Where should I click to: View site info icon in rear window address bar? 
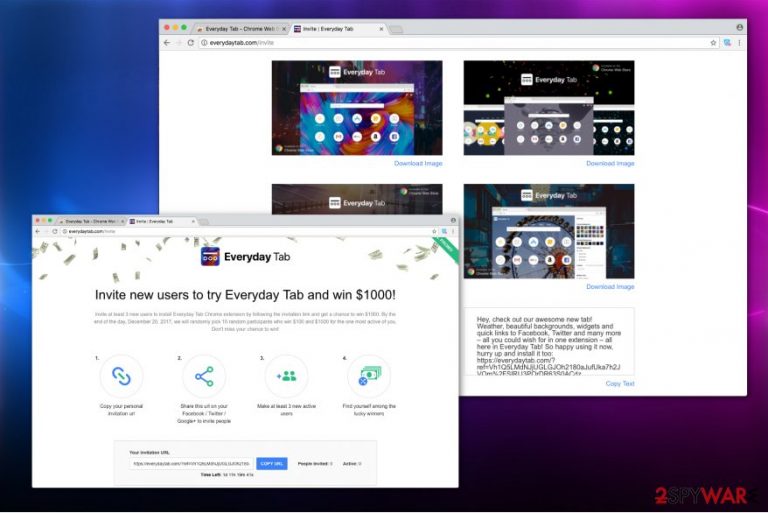pyautogui.click(x=204, y=43)
